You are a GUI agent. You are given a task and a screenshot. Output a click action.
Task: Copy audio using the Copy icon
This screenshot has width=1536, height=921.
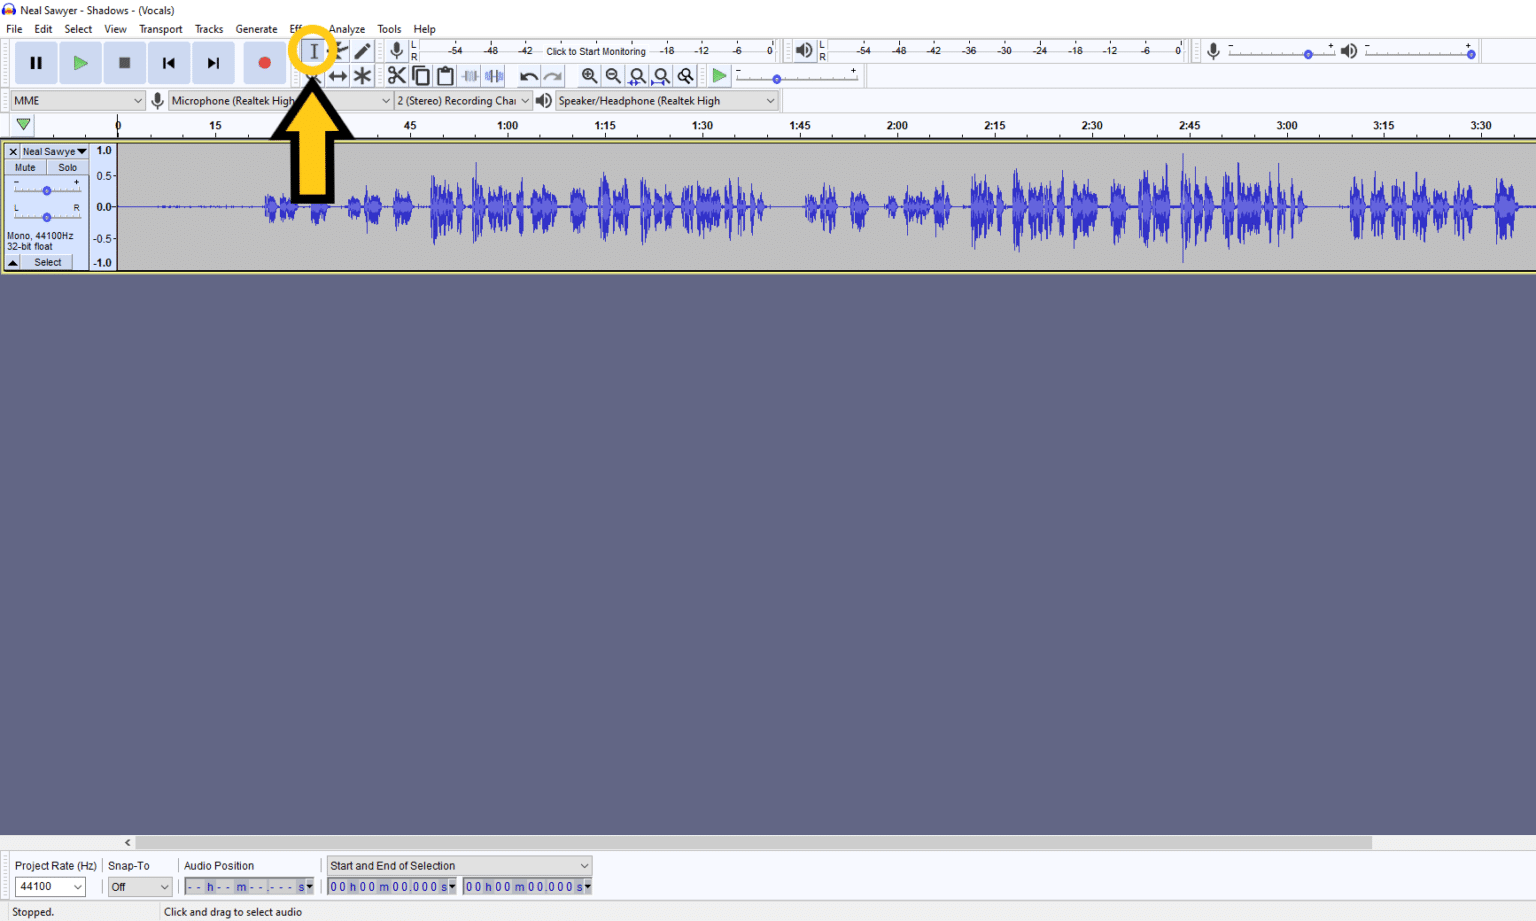(x=420, y=75)
